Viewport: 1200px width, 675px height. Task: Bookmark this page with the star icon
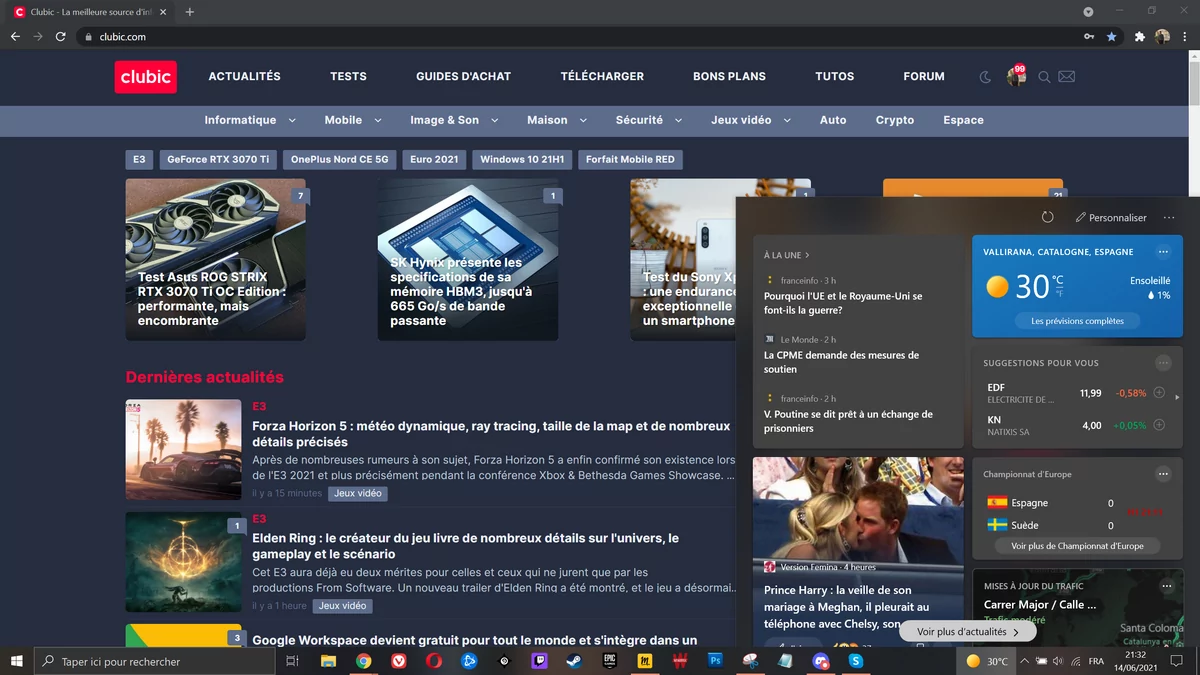[1112, 37]
